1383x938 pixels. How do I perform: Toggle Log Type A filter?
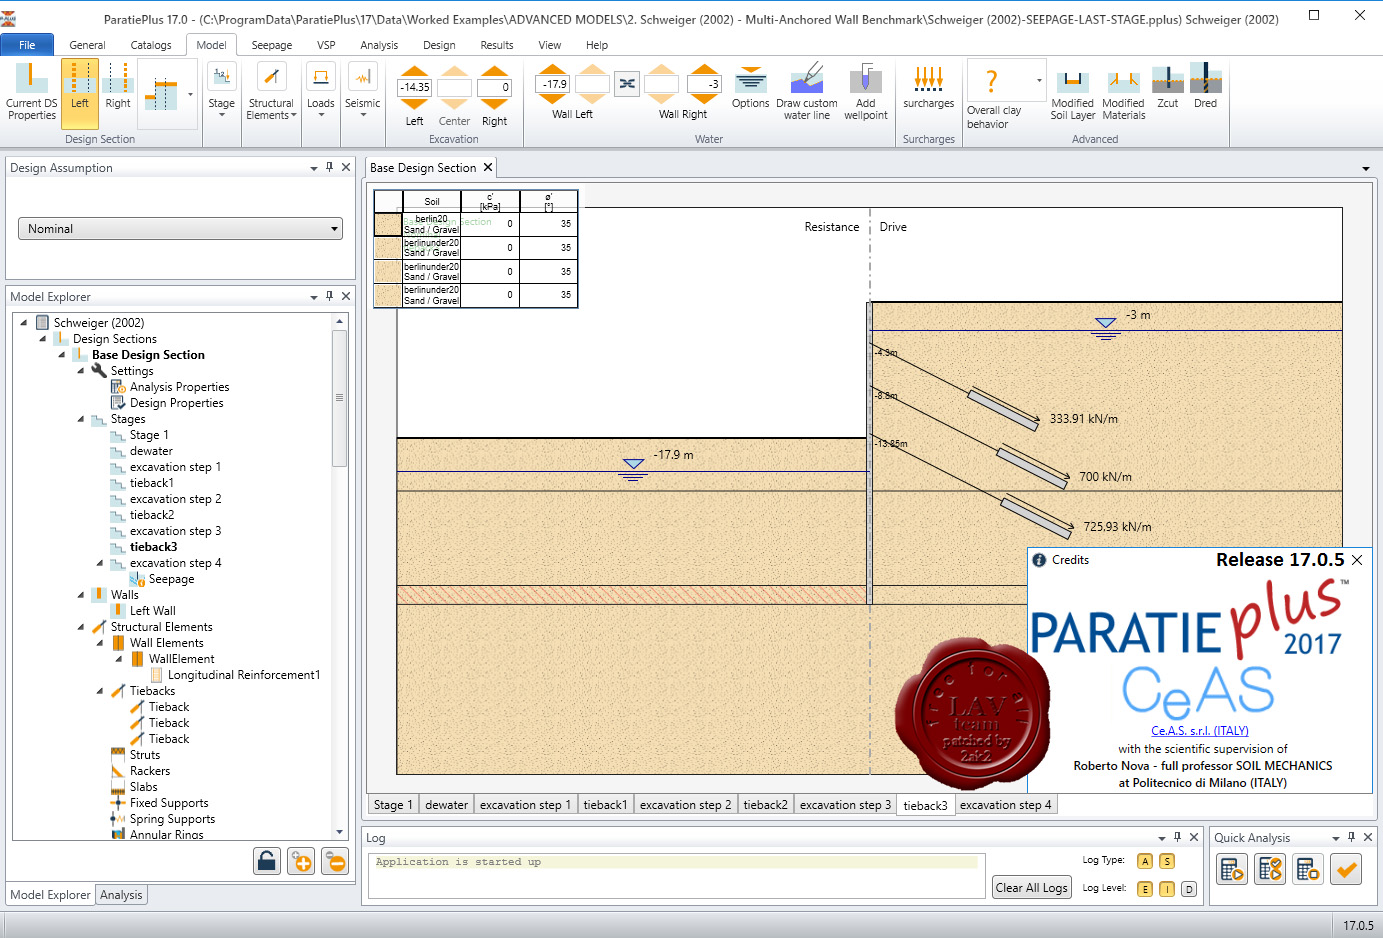(x=1145, y=861)
